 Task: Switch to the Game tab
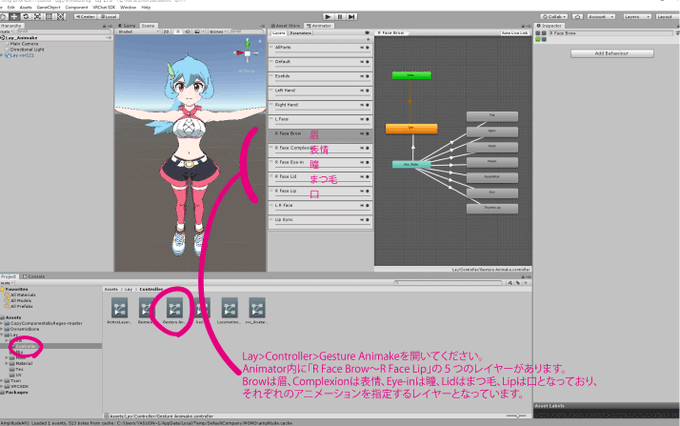[127, 26]
